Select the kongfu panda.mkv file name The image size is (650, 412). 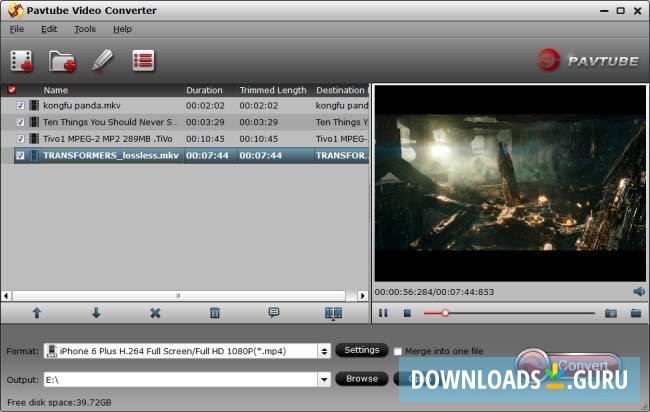pyautogui.click(x=82, y=106)
